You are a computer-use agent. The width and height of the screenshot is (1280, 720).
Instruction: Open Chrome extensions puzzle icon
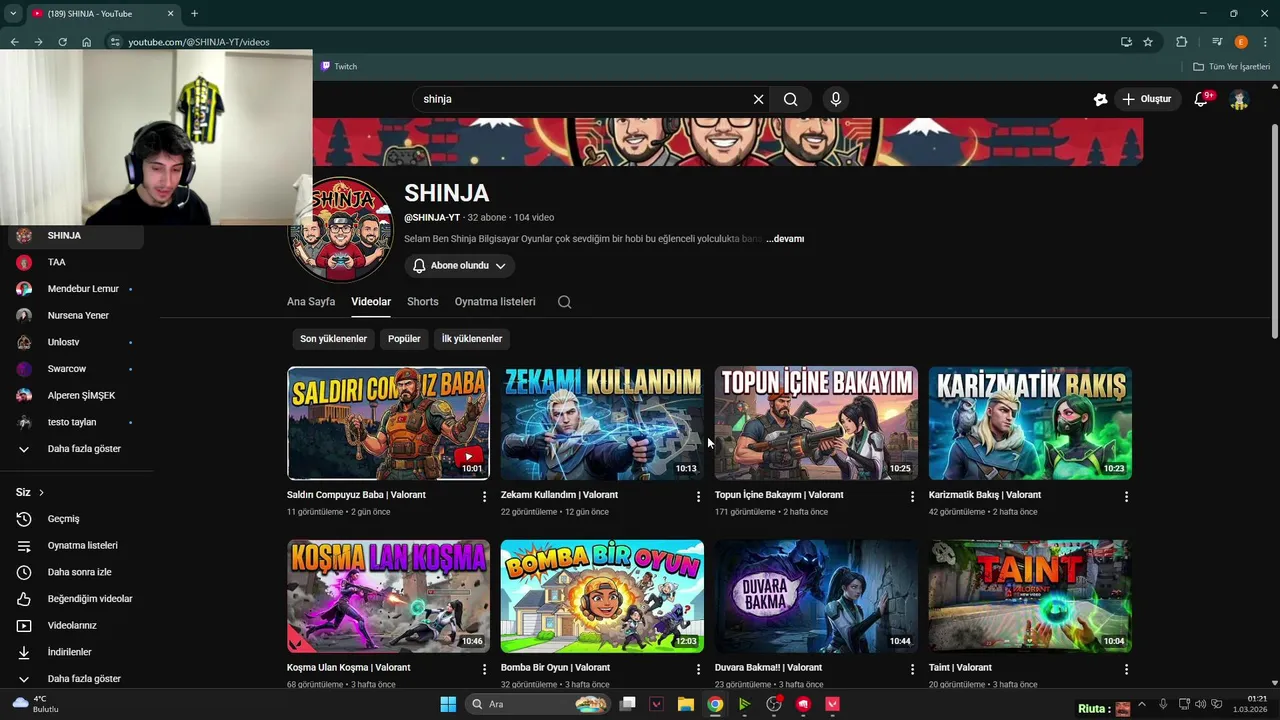(1181, 42)
